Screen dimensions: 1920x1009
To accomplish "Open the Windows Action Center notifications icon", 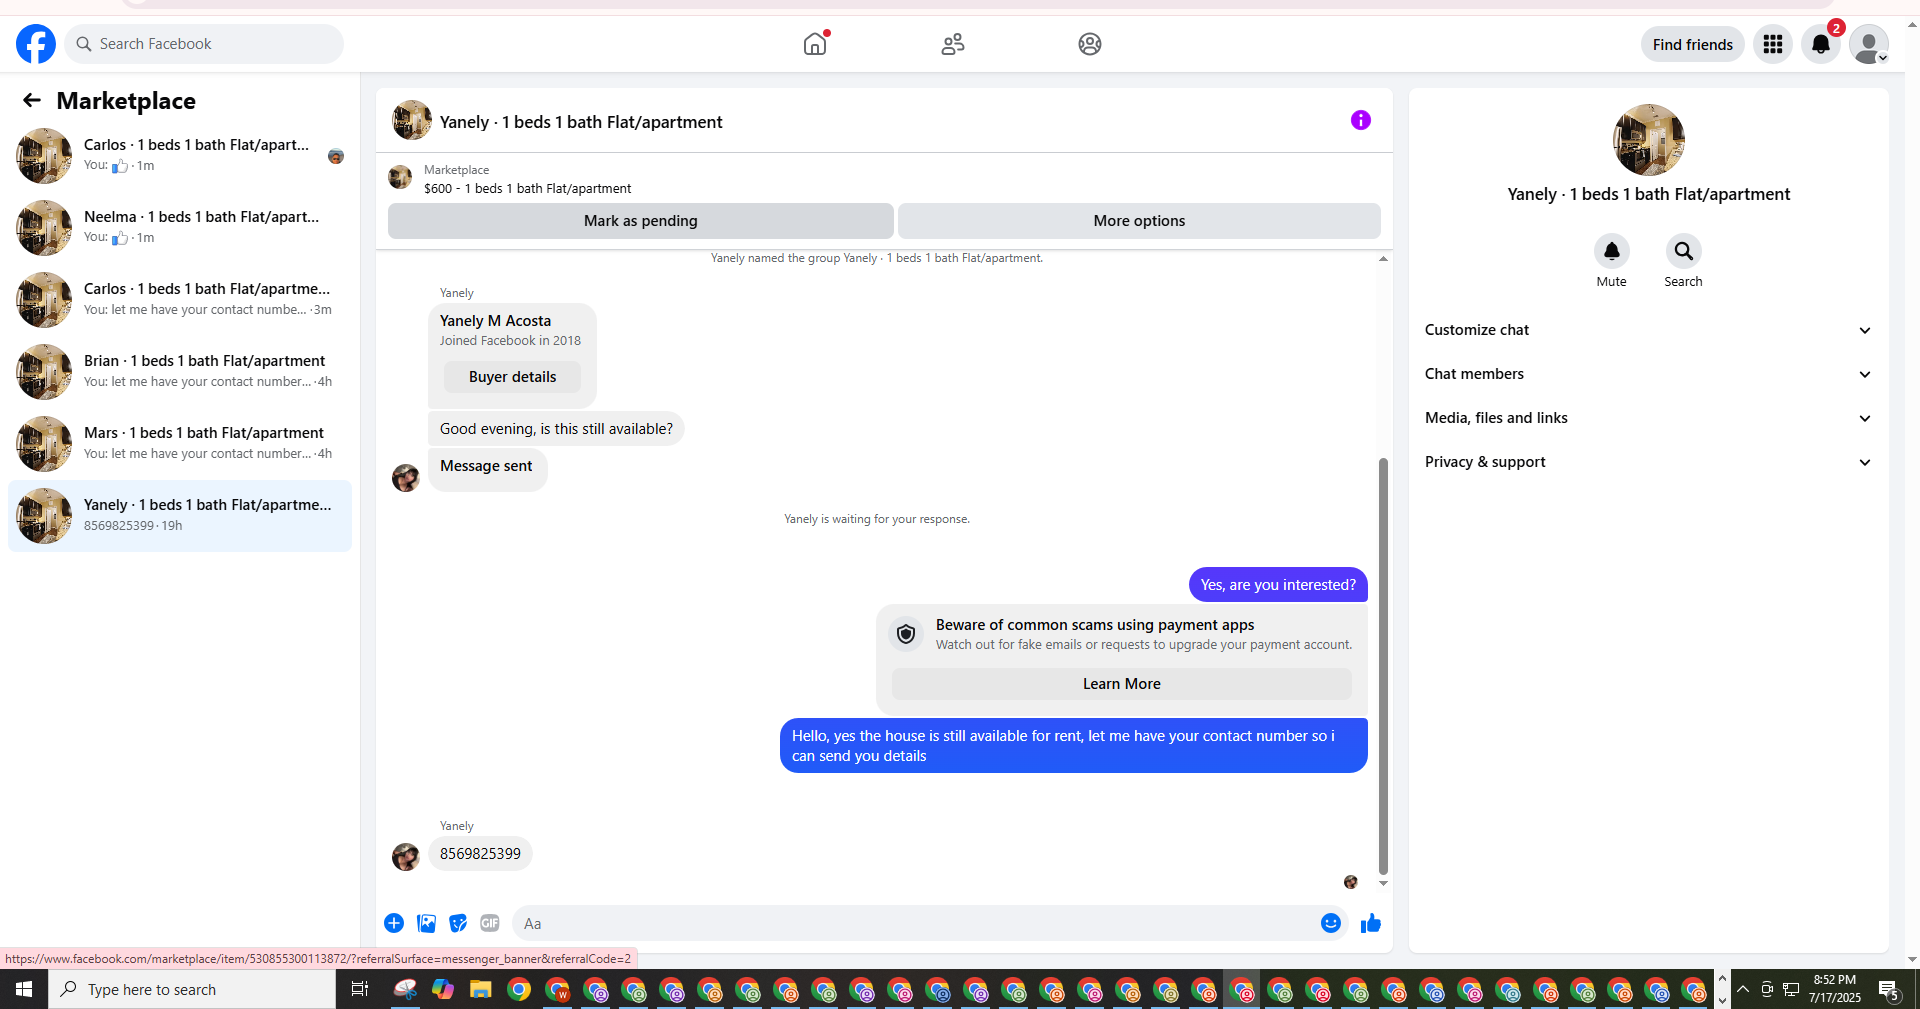I will pos(1889,989).
